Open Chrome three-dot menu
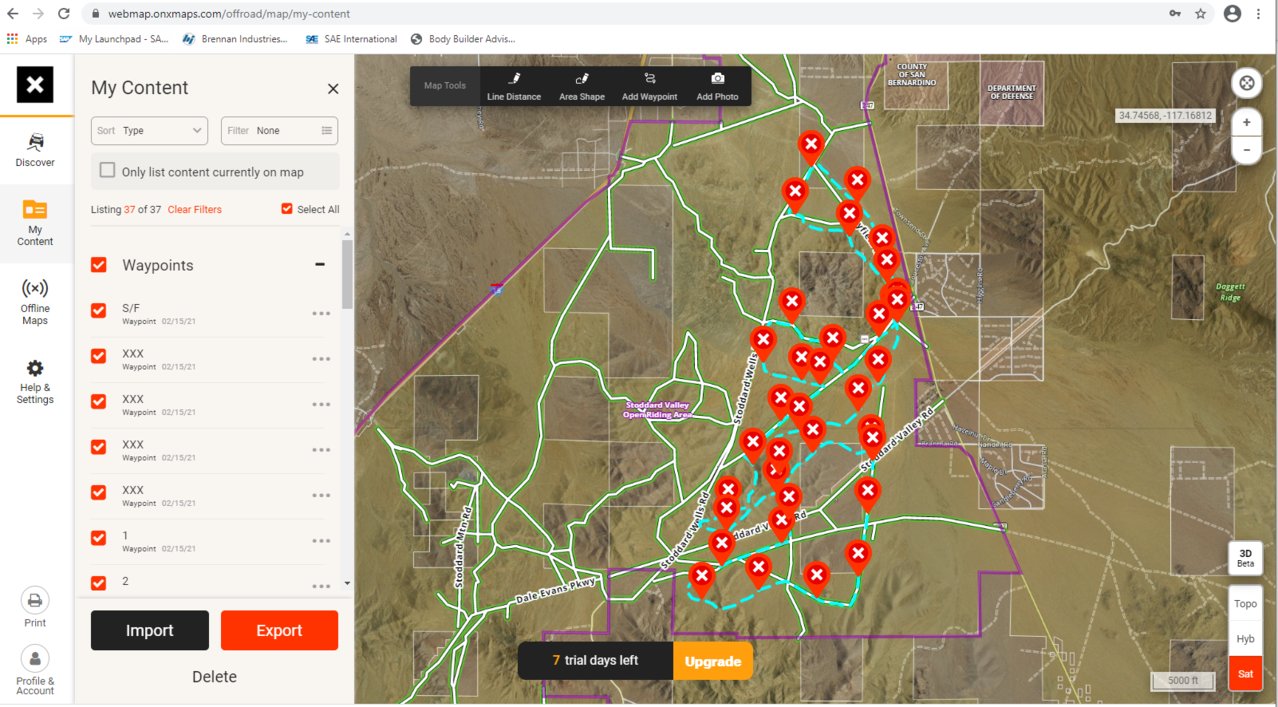1278x707 pixels. click(1259, 14)
